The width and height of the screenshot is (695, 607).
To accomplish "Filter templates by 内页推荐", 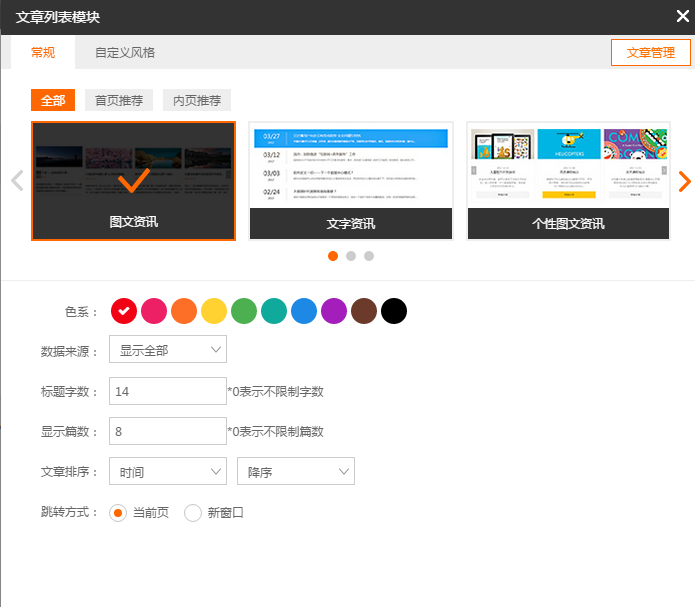I will (x=197, y=100).
